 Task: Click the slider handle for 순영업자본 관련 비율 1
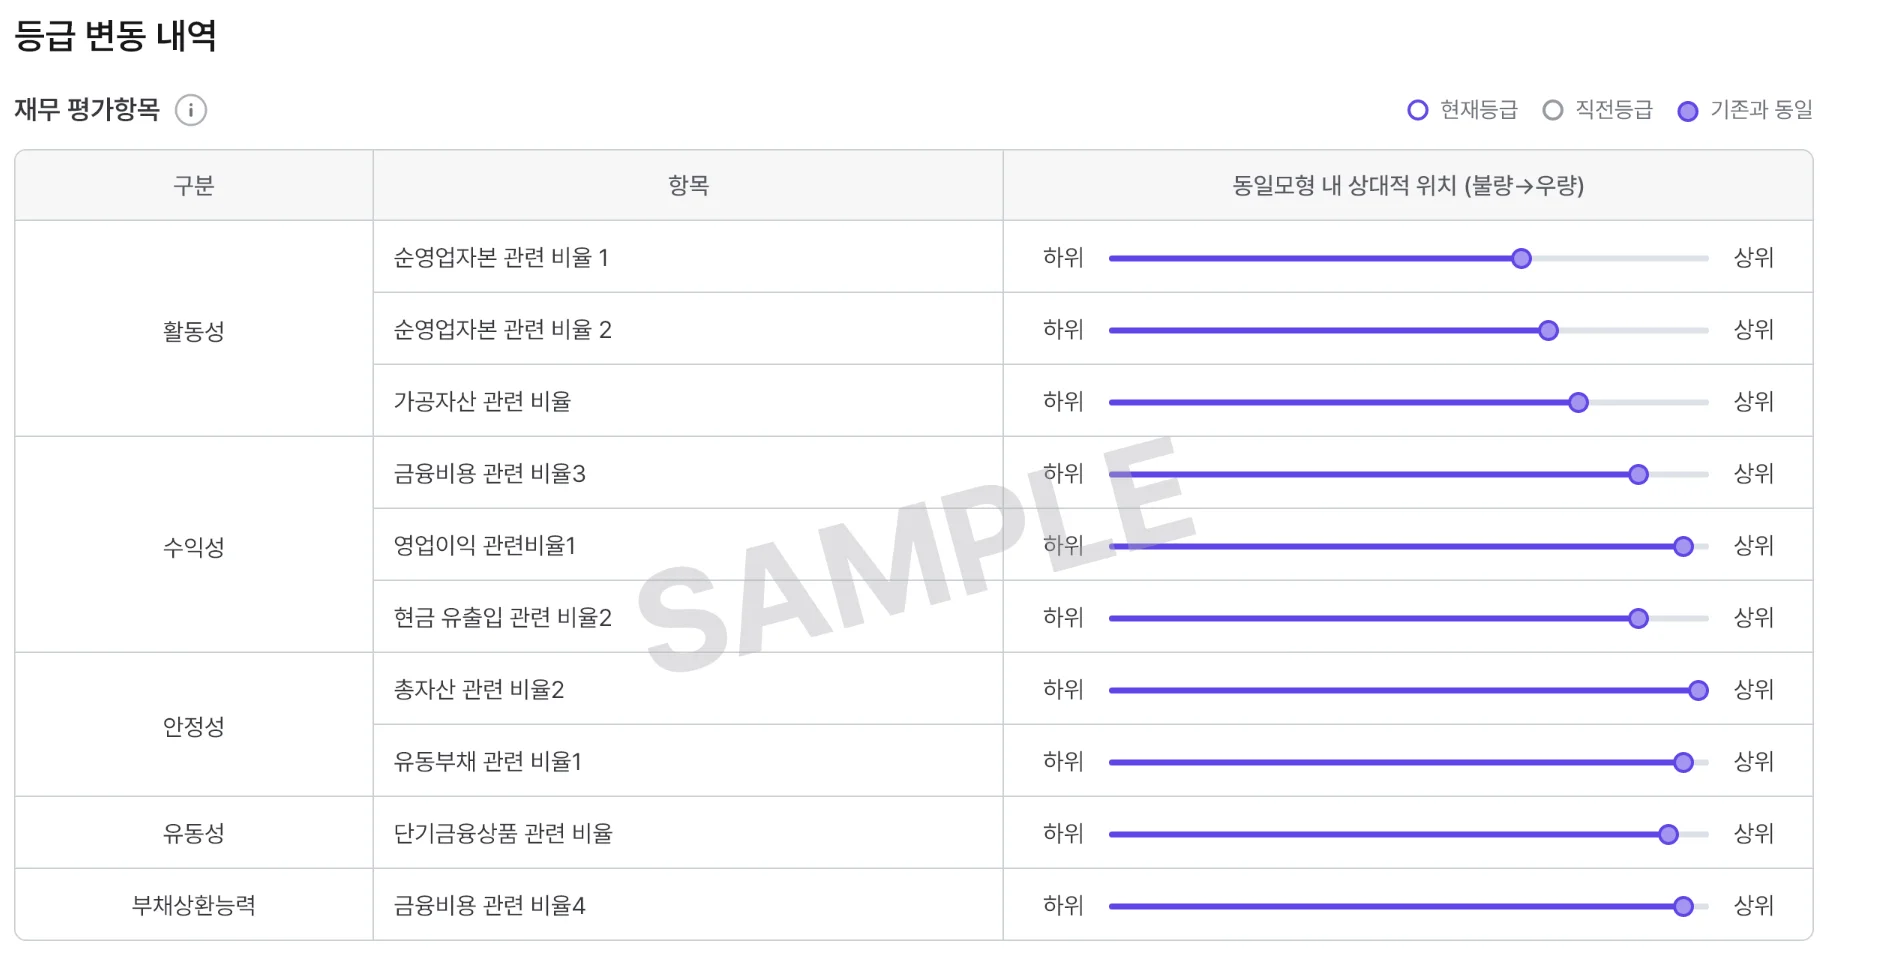pos(1521,258)
